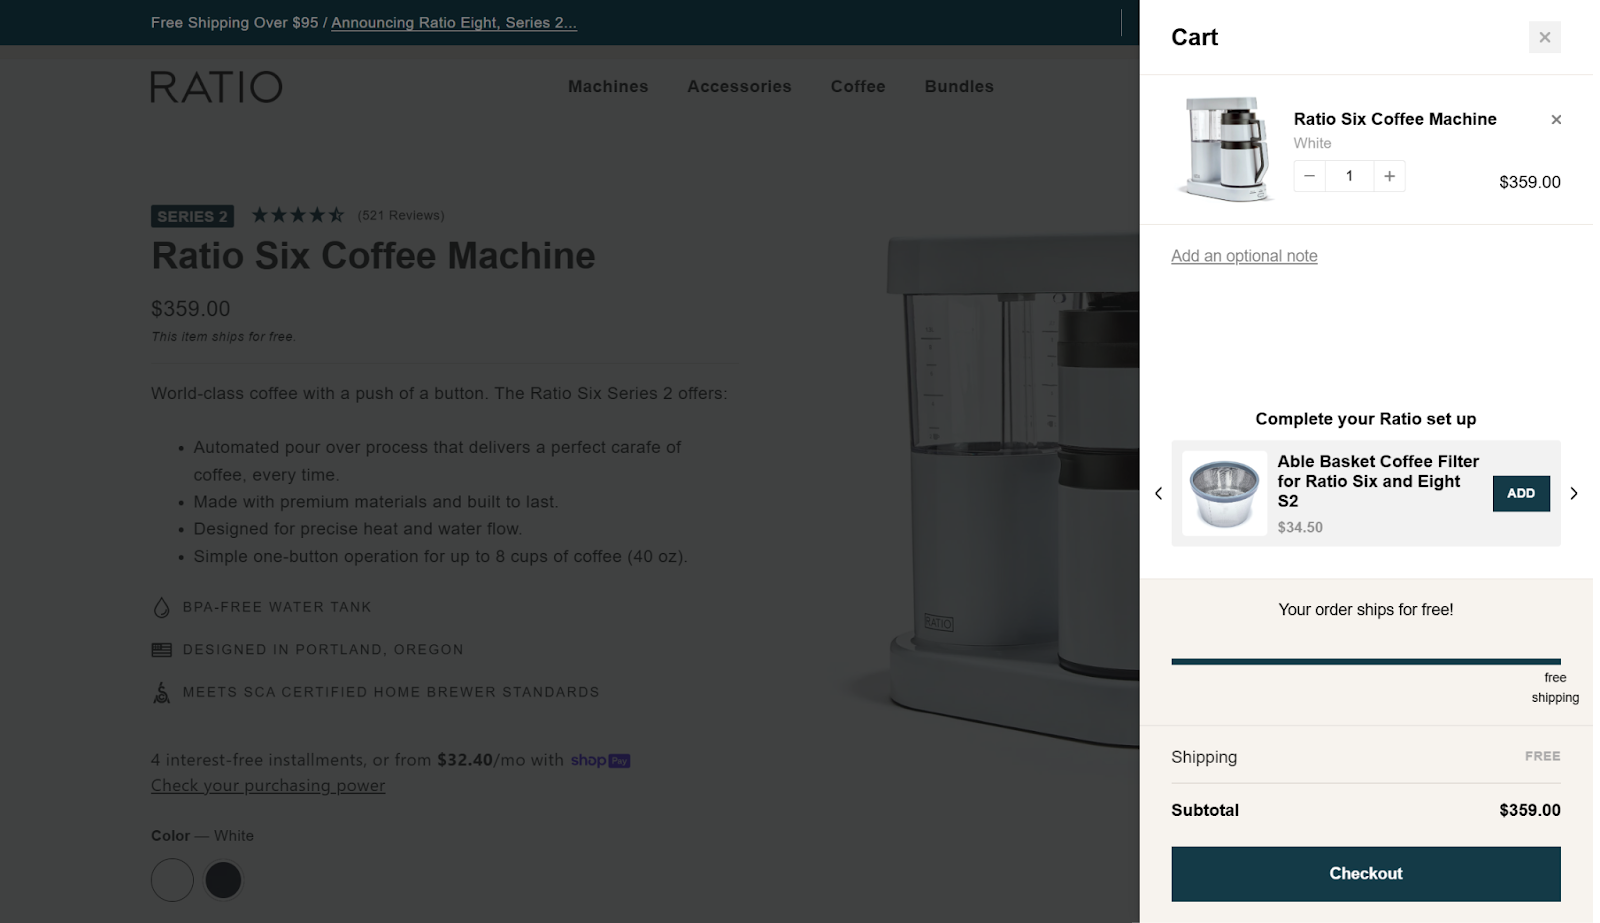The height and width of the screenshot is (923, 1600).
Task: Click the Designed in Portland flag icon
Action: [161, 650]
